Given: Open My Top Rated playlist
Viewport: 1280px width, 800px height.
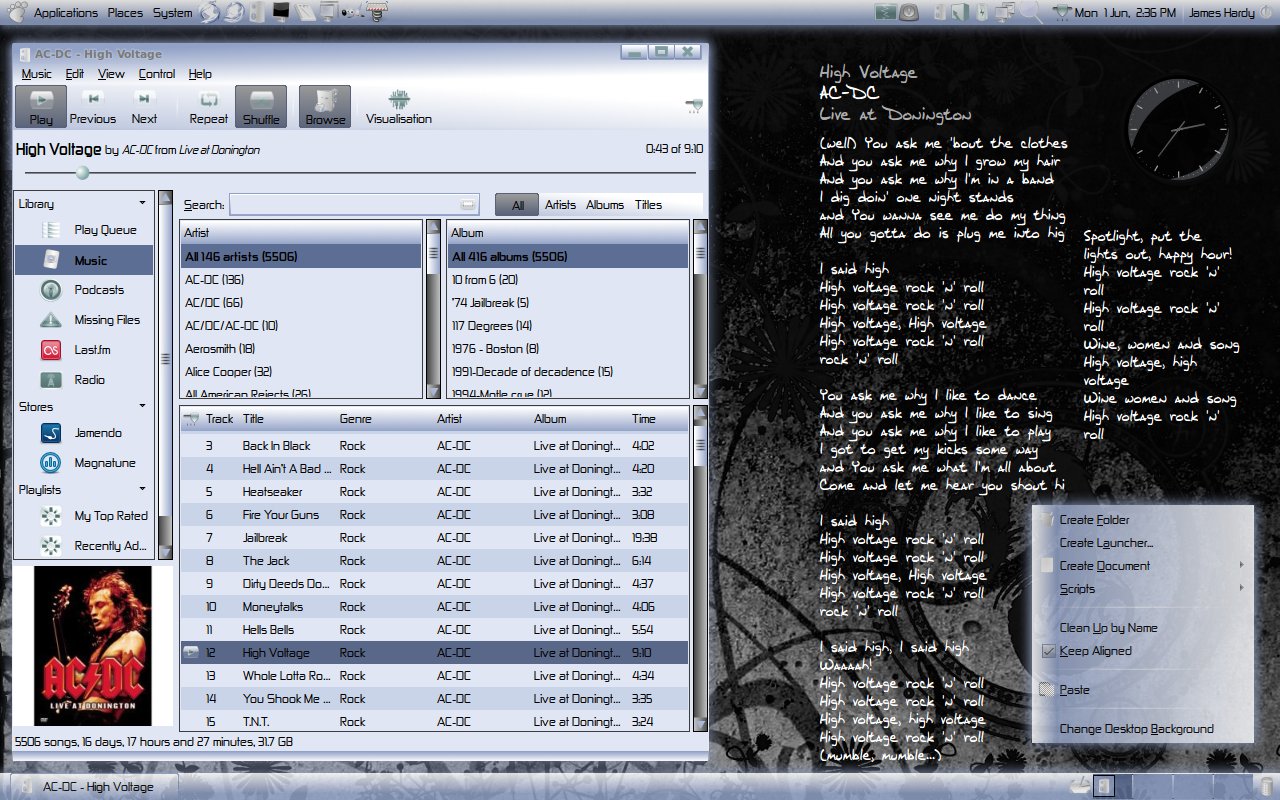Looking at the screenshot, I should (x=84, y=516).
